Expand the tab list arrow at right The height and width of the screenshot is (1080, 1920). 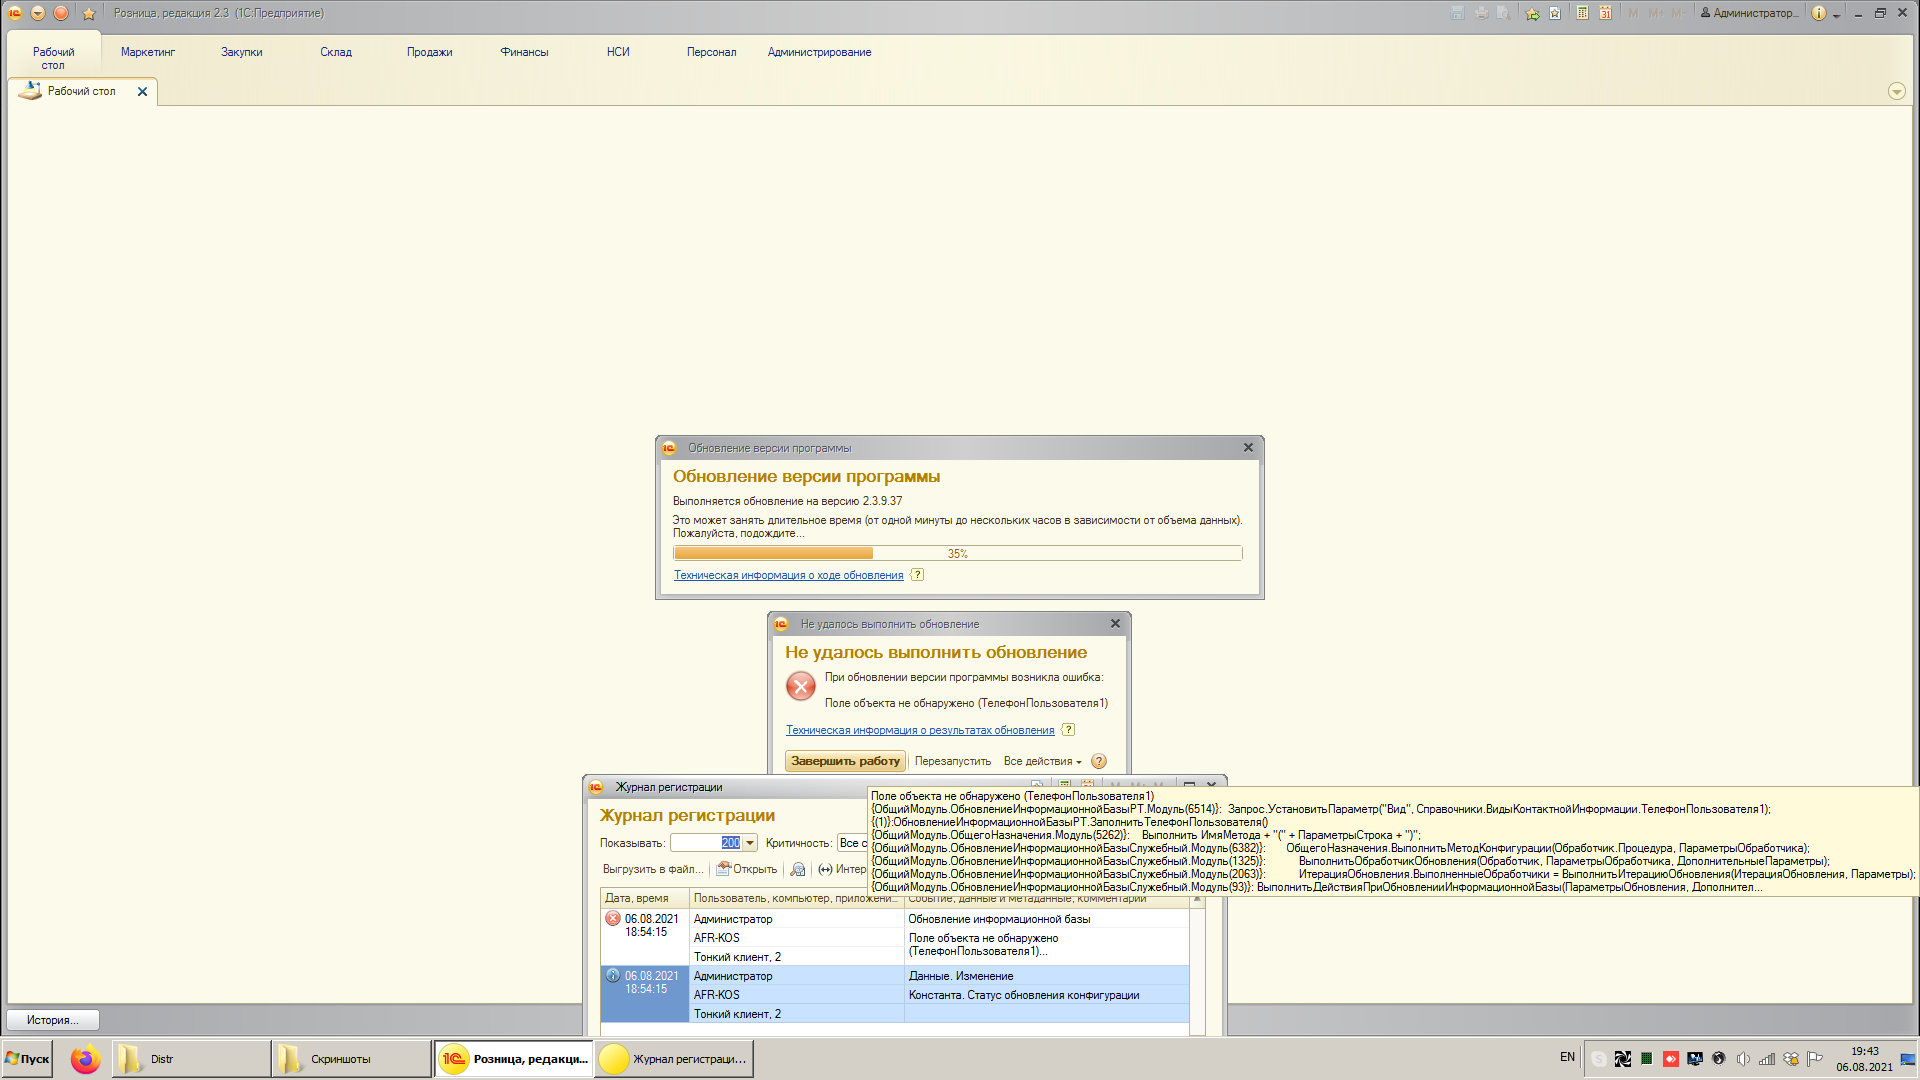1896,91
